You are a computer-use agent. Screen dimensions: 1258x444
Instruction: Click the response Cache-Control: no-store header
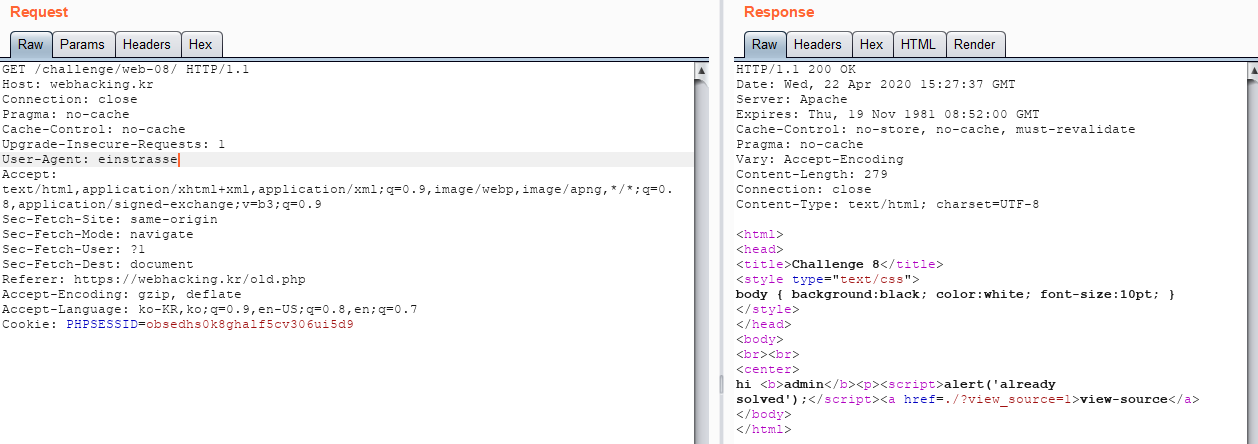point(936,129)
